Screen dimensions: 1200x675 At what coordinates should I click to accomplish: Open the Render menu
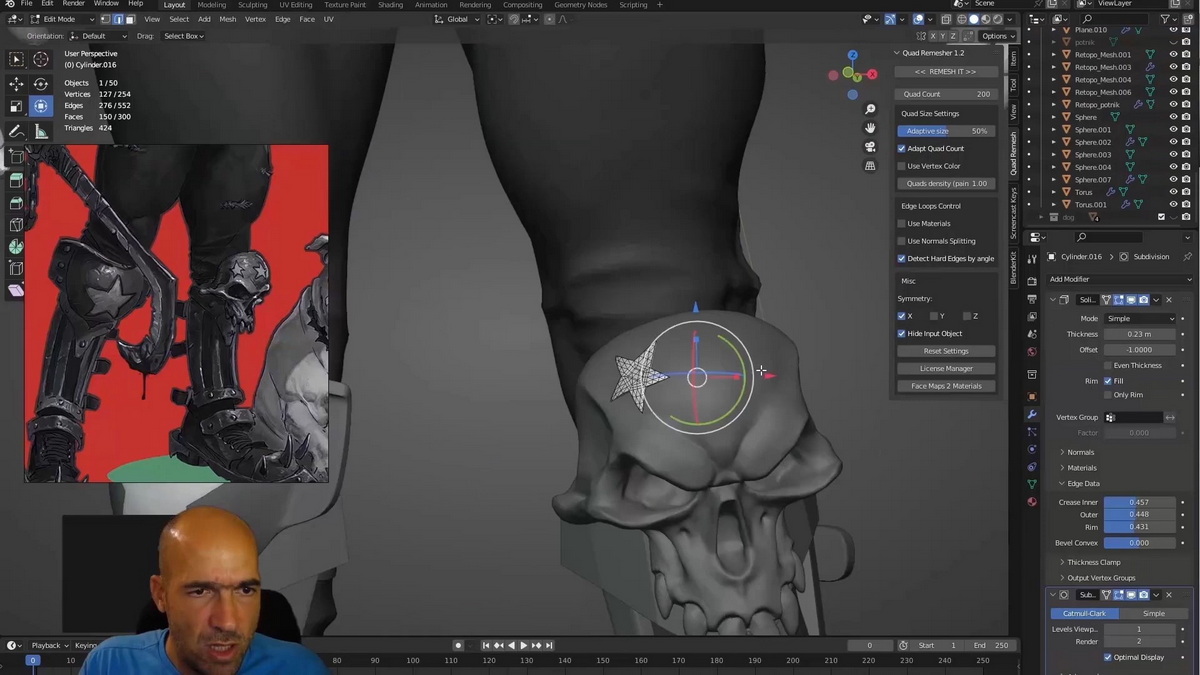(73, 4)
